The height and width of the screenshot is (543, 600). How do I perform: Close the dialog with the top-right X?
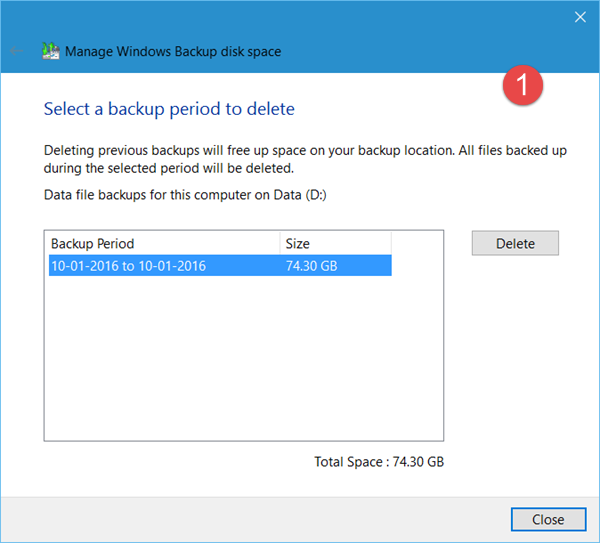pyautogui.click(x=580, y=17)
